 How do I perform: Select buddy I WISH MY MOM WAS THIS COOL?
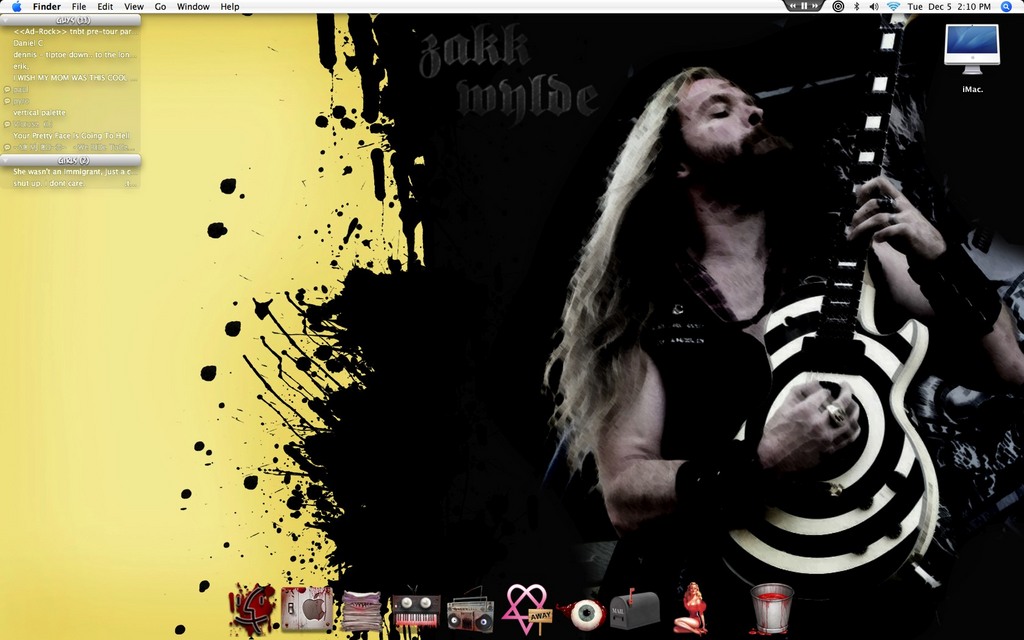coord(71,78)
